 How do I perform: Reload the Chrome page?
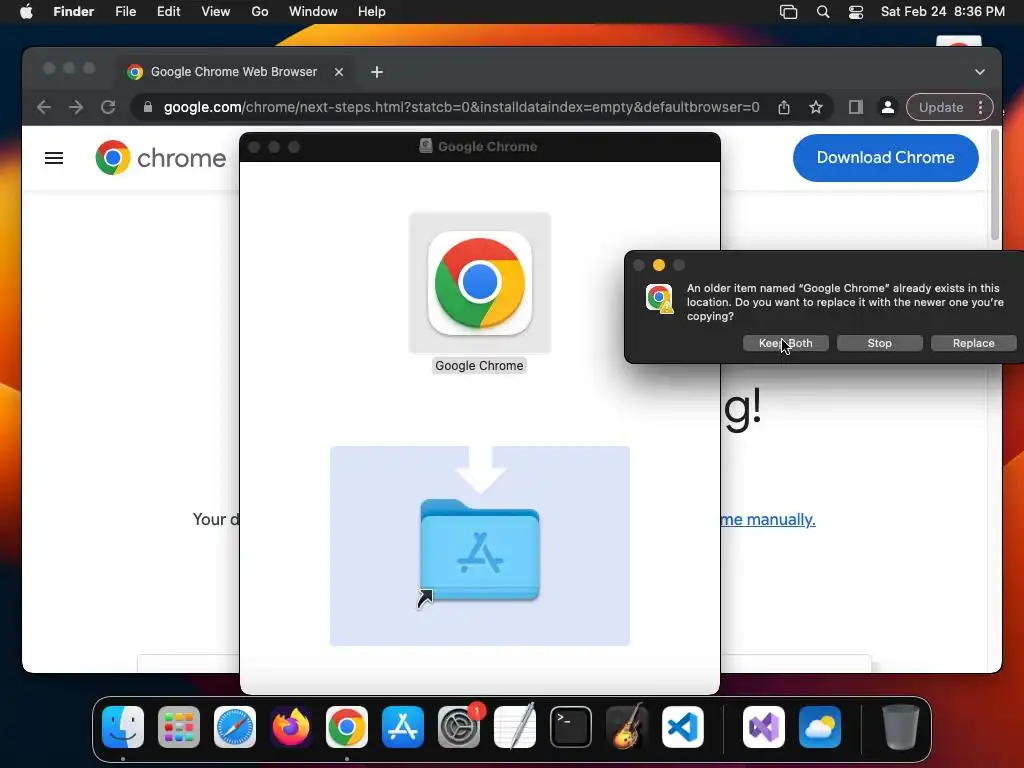click(108, 107)
